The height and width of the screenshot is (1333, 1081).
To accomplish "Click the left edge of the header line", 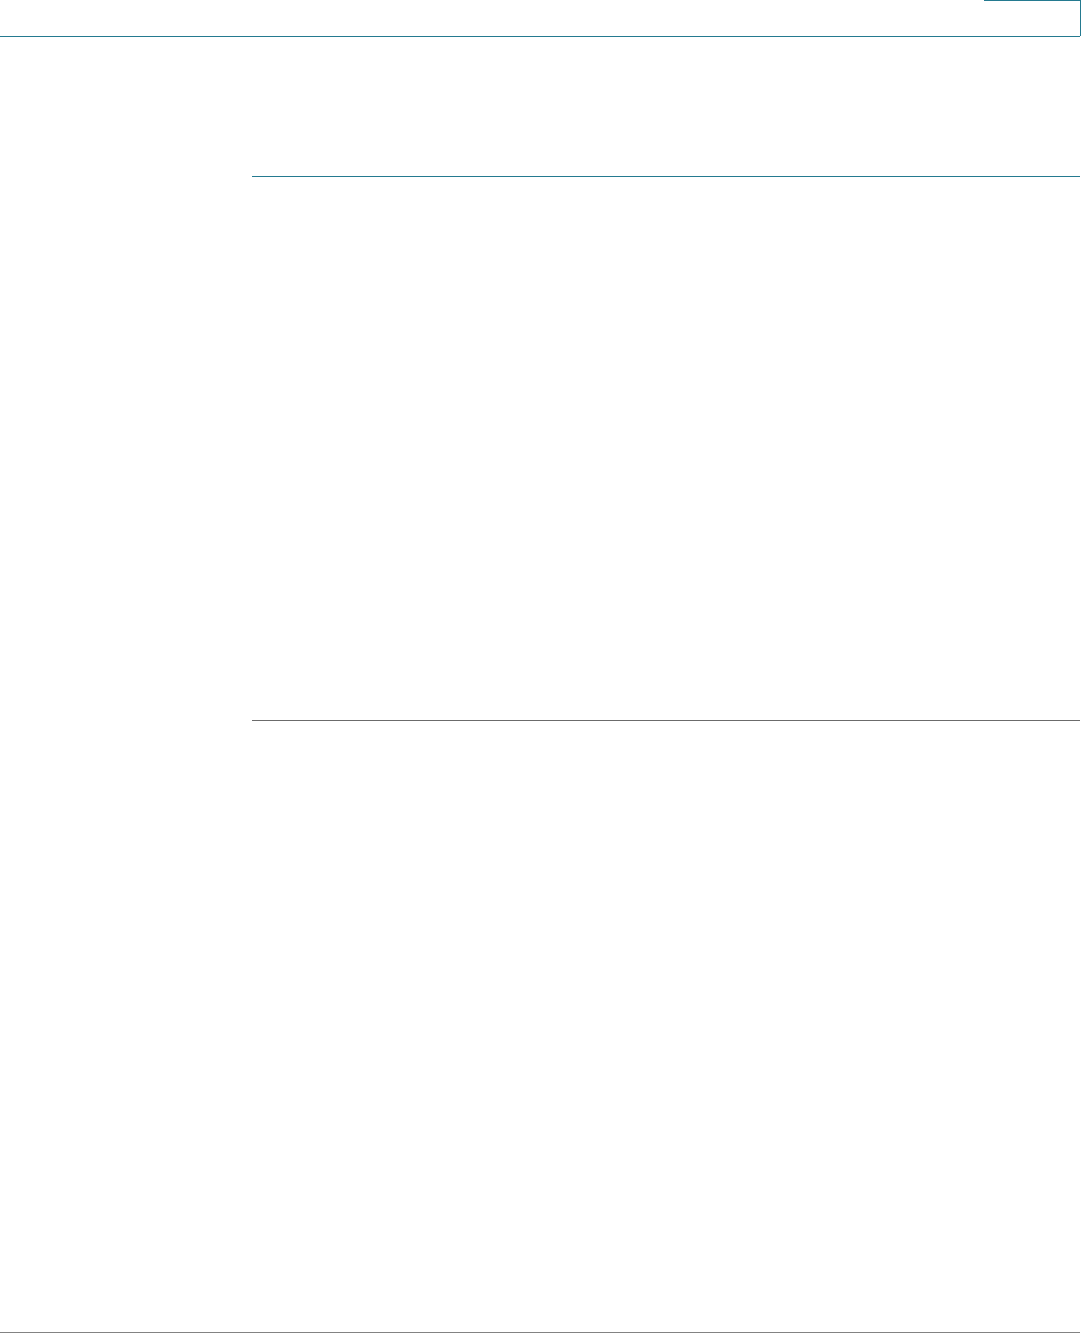I will point(3,37).
